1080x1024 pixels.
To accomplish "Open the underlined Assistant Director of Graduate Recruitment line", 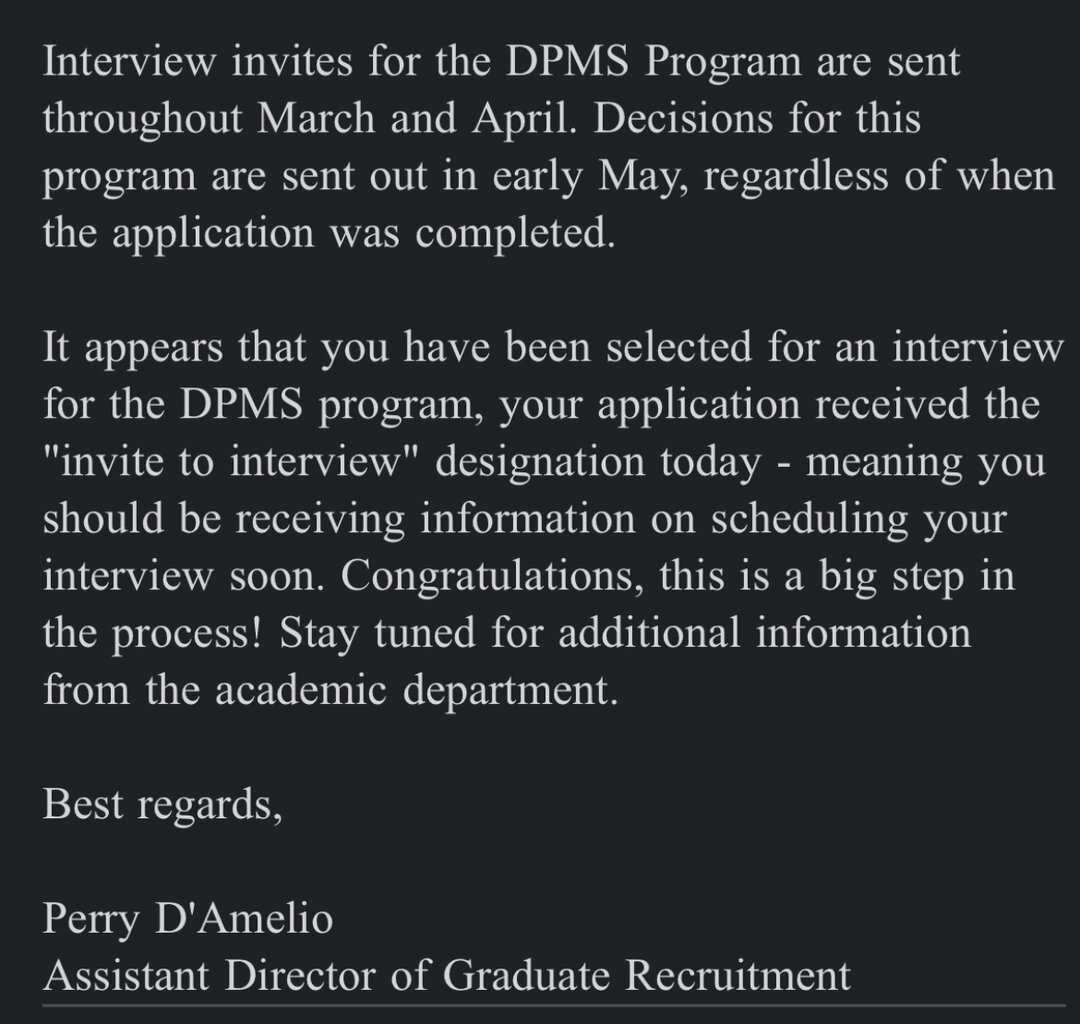I will pyautogui.click(x=446, y=975).
